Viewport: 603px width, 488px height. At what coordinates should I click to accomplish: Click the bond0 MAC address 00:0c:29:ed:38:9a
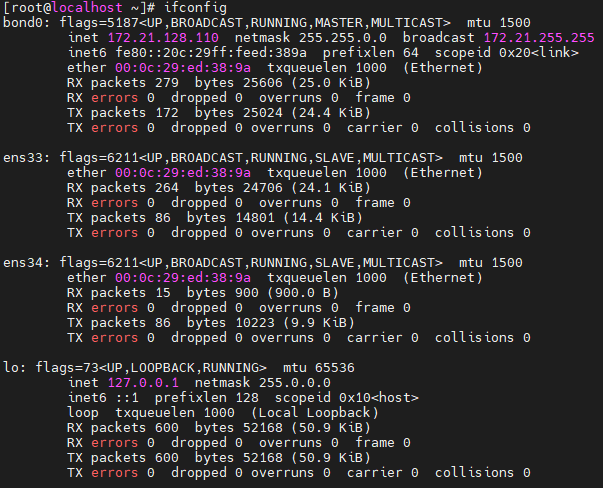[x=183, y=68]
